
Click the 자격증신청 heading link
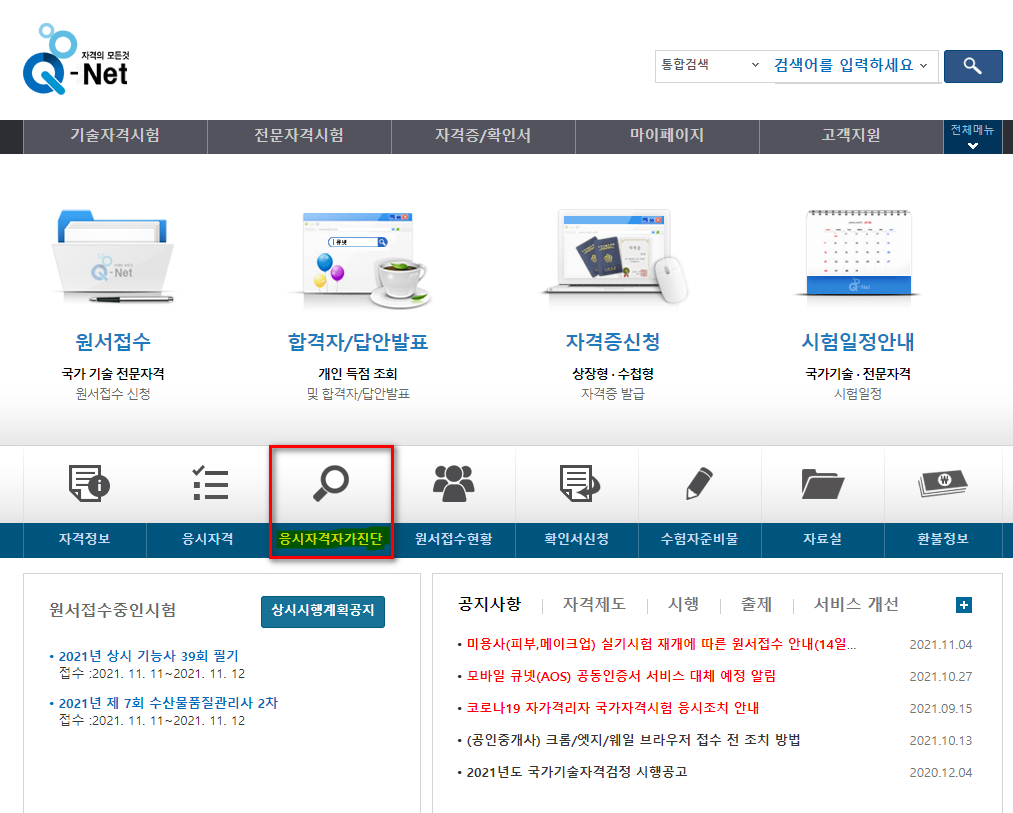click(613, 342)
